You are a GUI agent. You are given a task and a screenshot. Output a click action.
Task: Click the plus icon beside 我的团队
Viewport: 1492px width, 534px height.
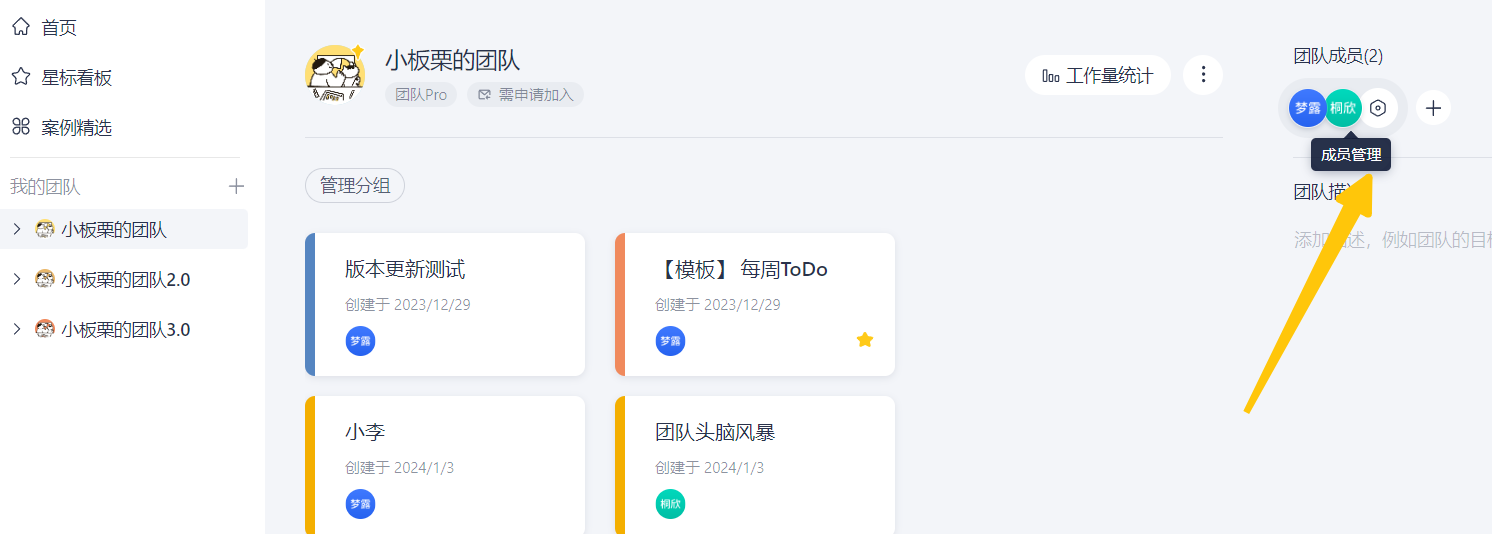[236, 186]
